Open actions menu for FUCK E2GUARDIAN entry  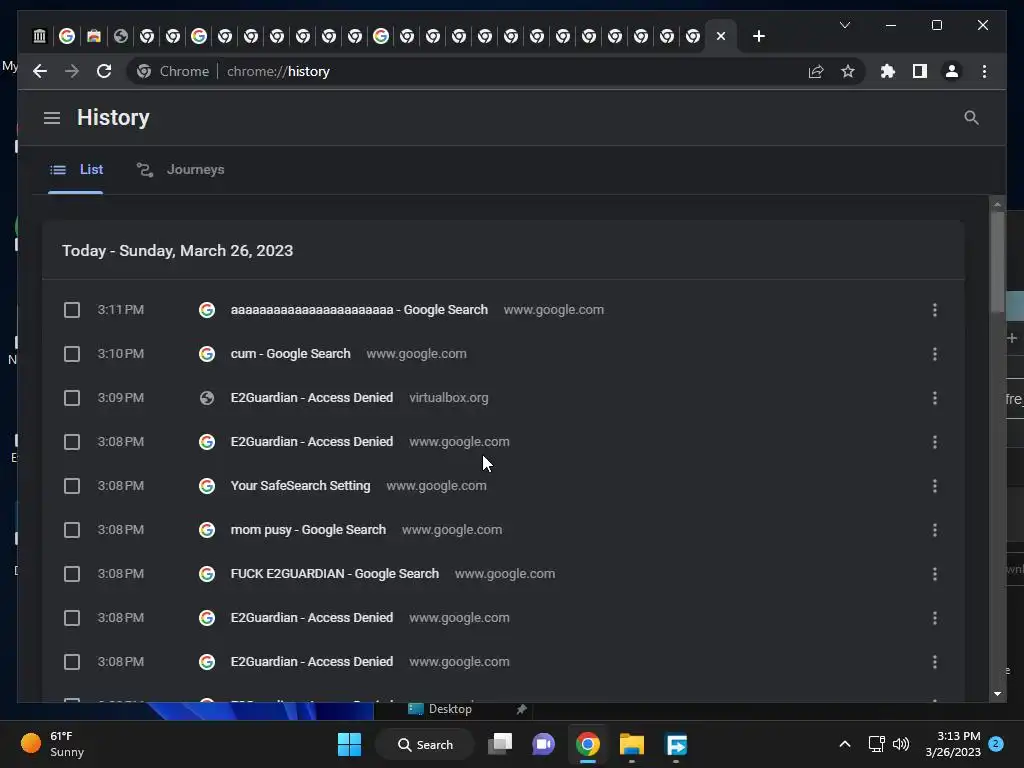point(935,574)
